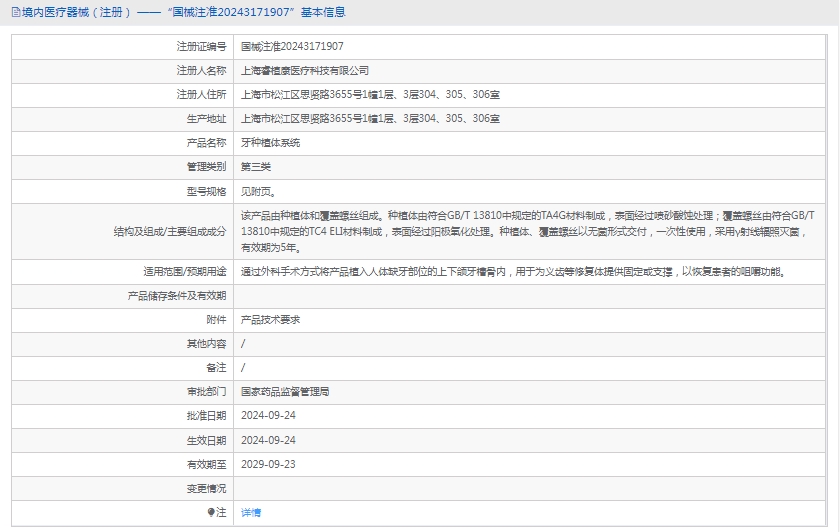Click product name 牙种植体系统
840x532 pixels.
pyautogui.click(x=270, y=143)
